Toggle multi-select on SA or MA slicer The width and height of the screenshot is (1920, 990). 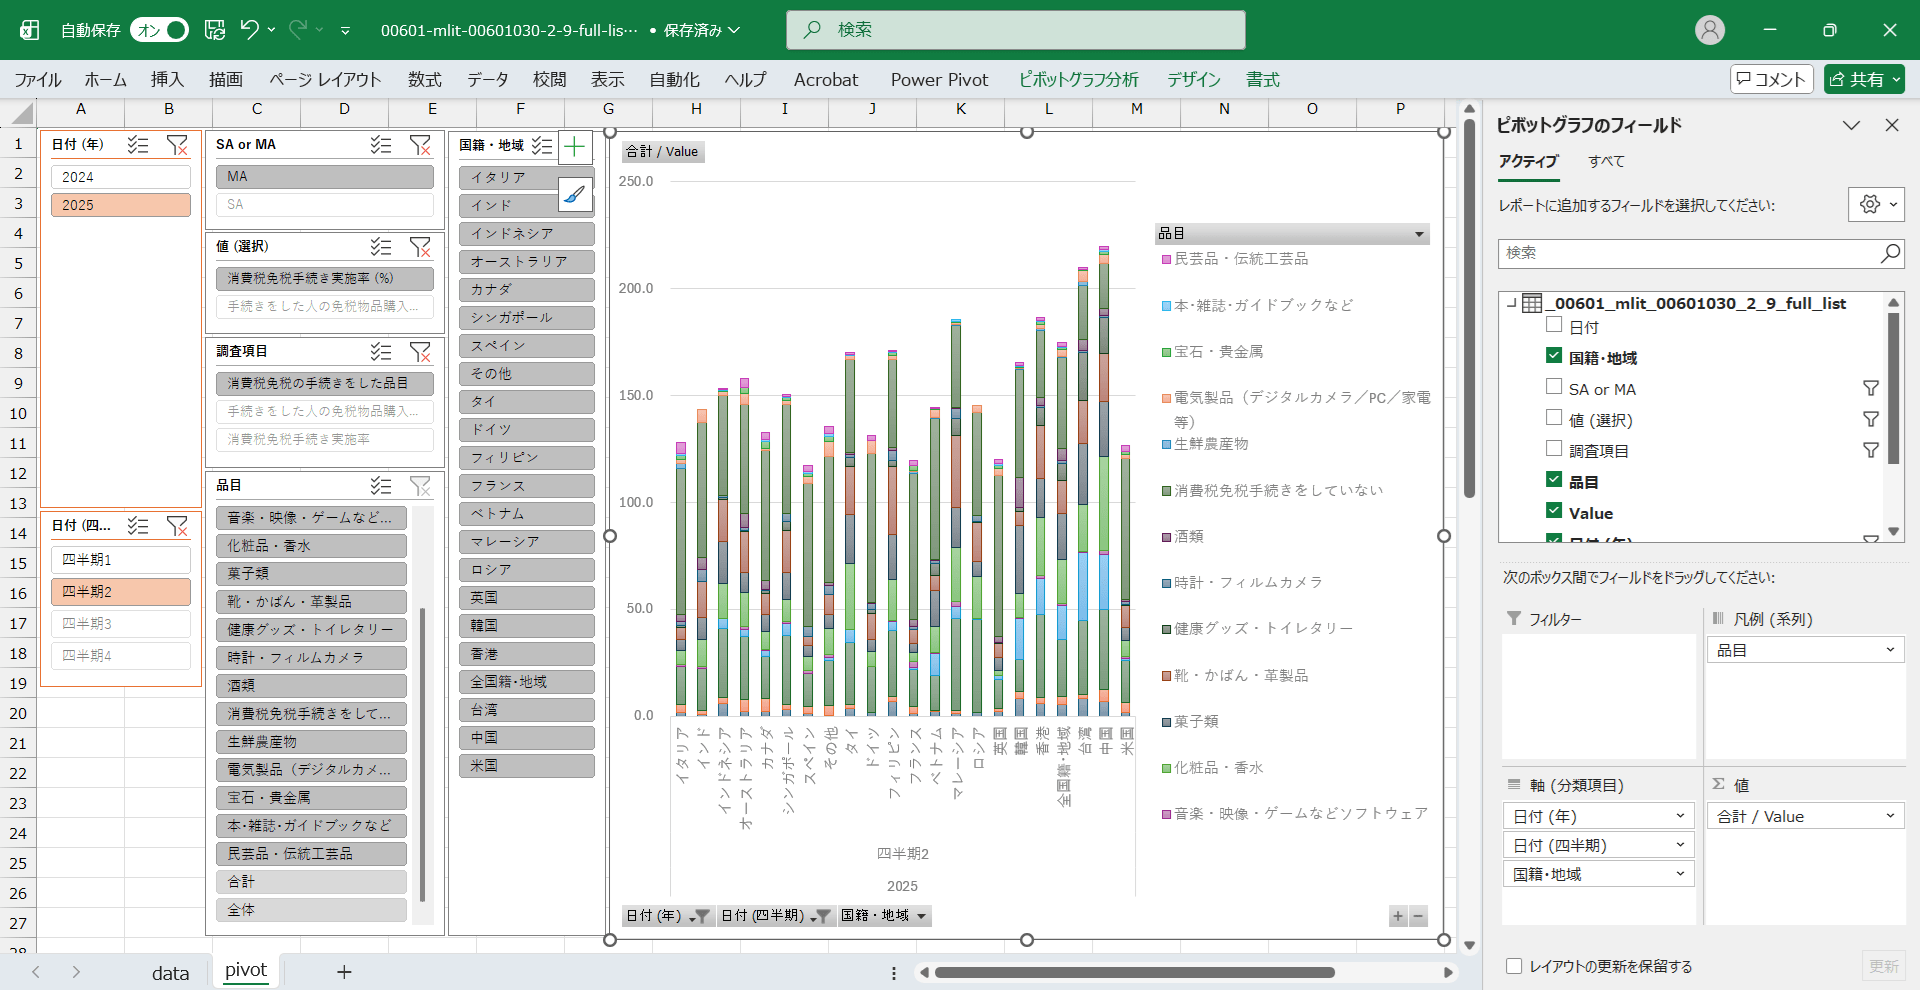381,145
